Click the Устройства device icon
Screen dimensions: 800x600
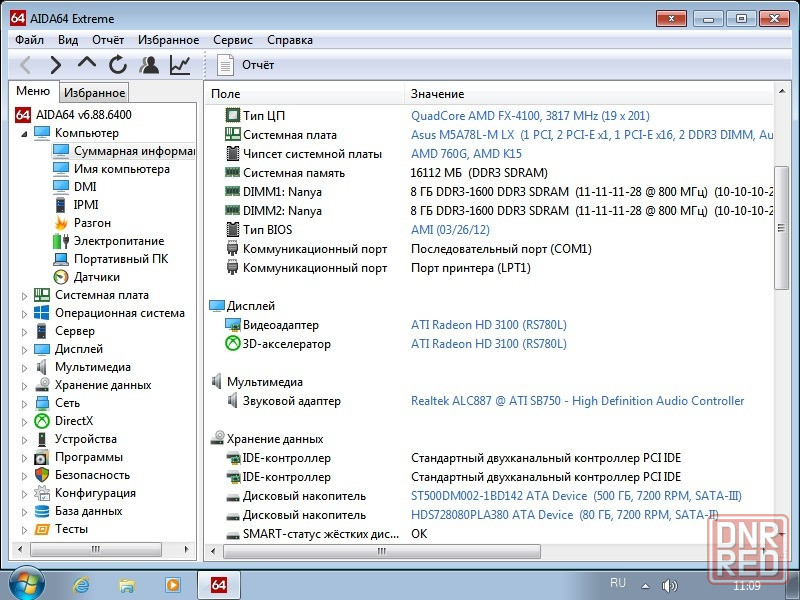42,439
